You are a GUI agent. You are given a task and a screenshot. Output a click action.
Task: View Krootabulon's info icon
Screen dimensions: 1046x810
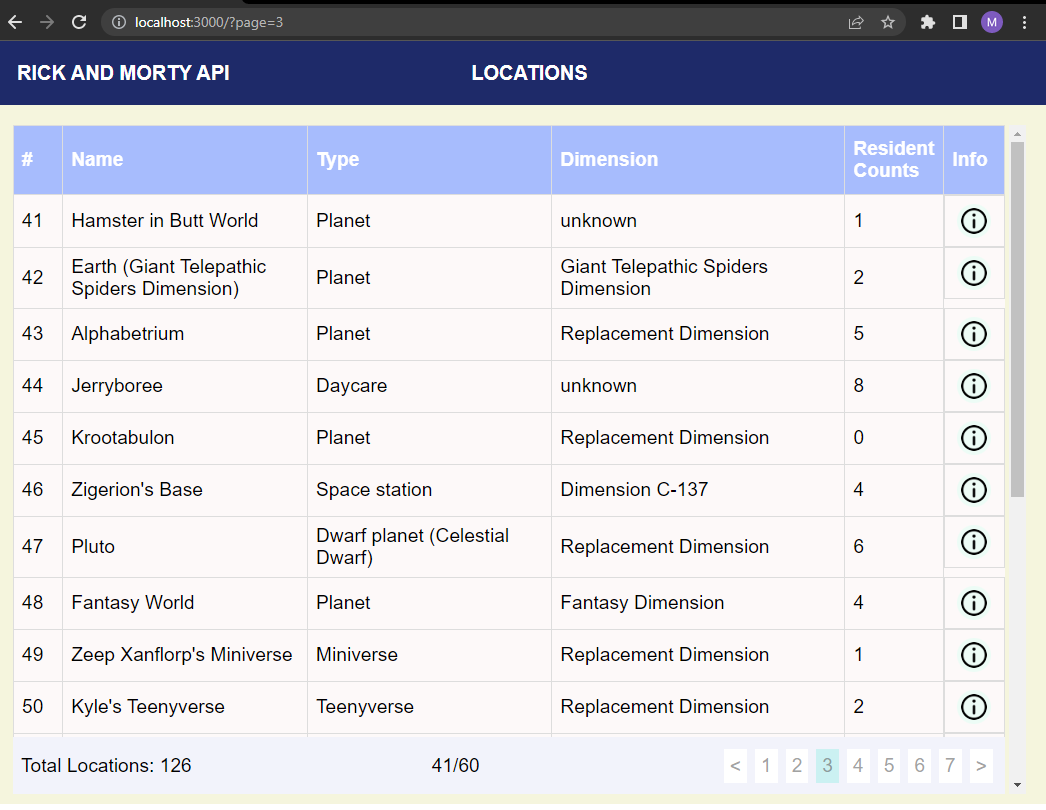973,438
